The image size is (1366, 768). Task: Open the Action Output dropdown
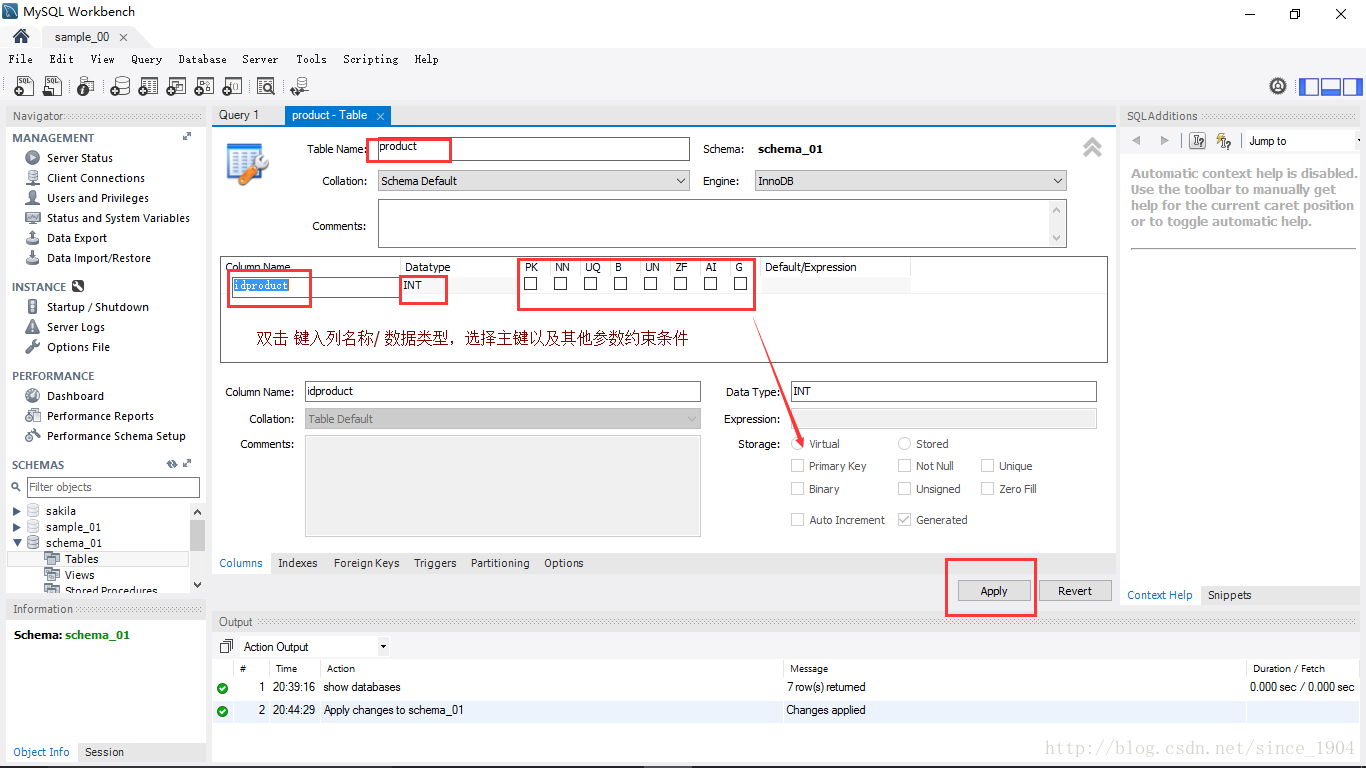(x=314, y=647)
